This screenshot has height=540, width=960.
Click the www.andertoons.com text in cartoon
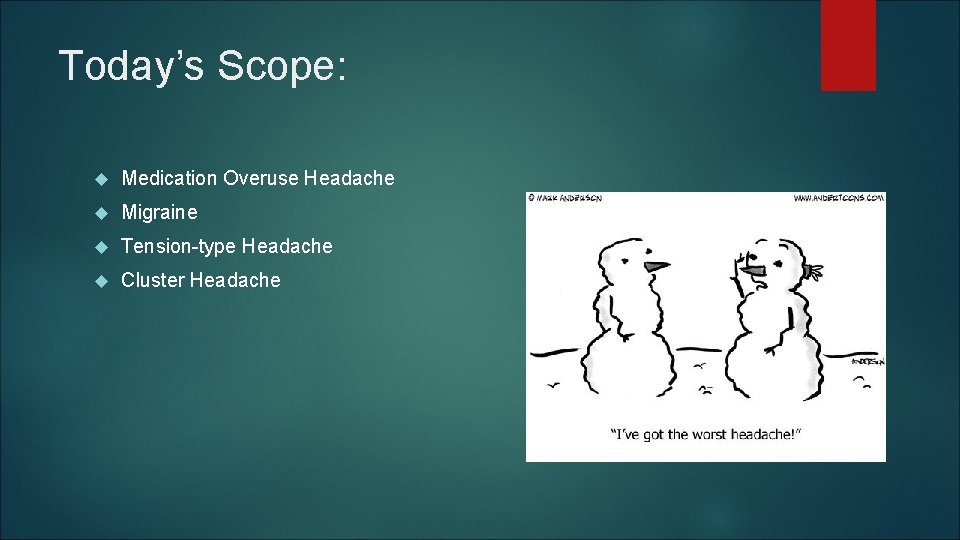[839, 198]
